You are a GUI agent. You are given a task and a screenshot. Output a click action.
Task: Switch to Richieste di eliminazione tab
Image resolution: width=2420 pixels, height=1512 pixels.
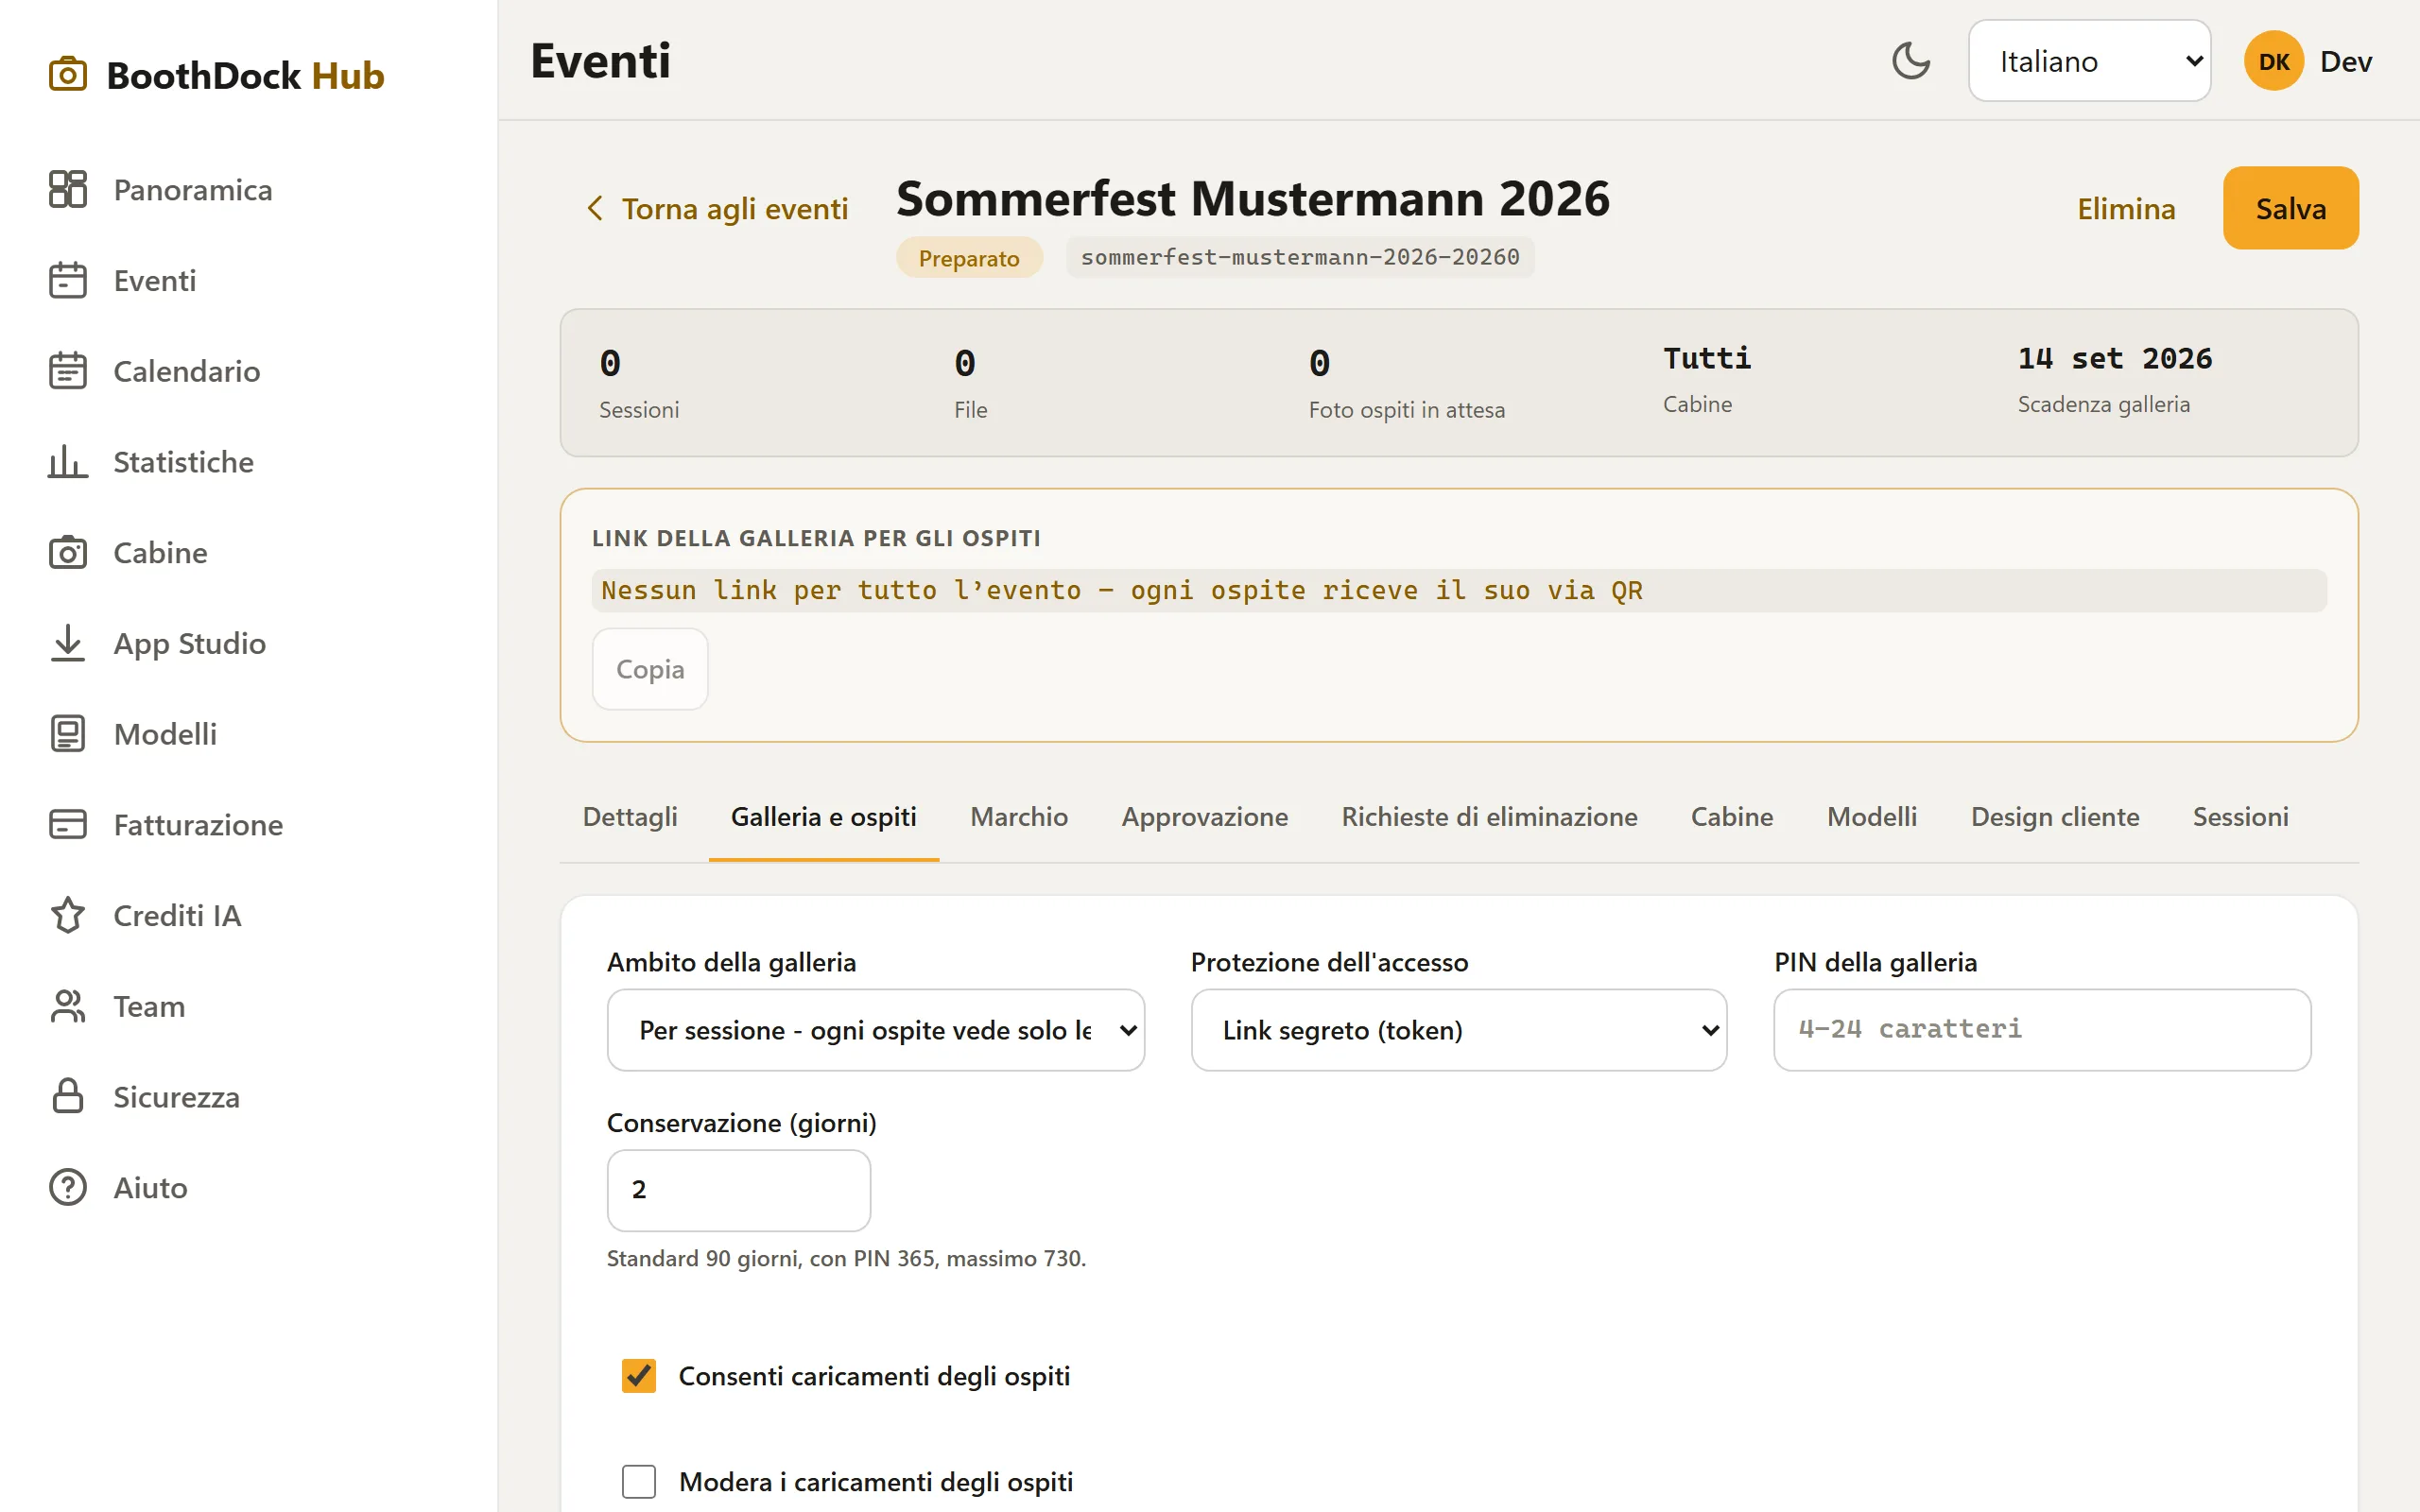click(x=1489, y=817)
